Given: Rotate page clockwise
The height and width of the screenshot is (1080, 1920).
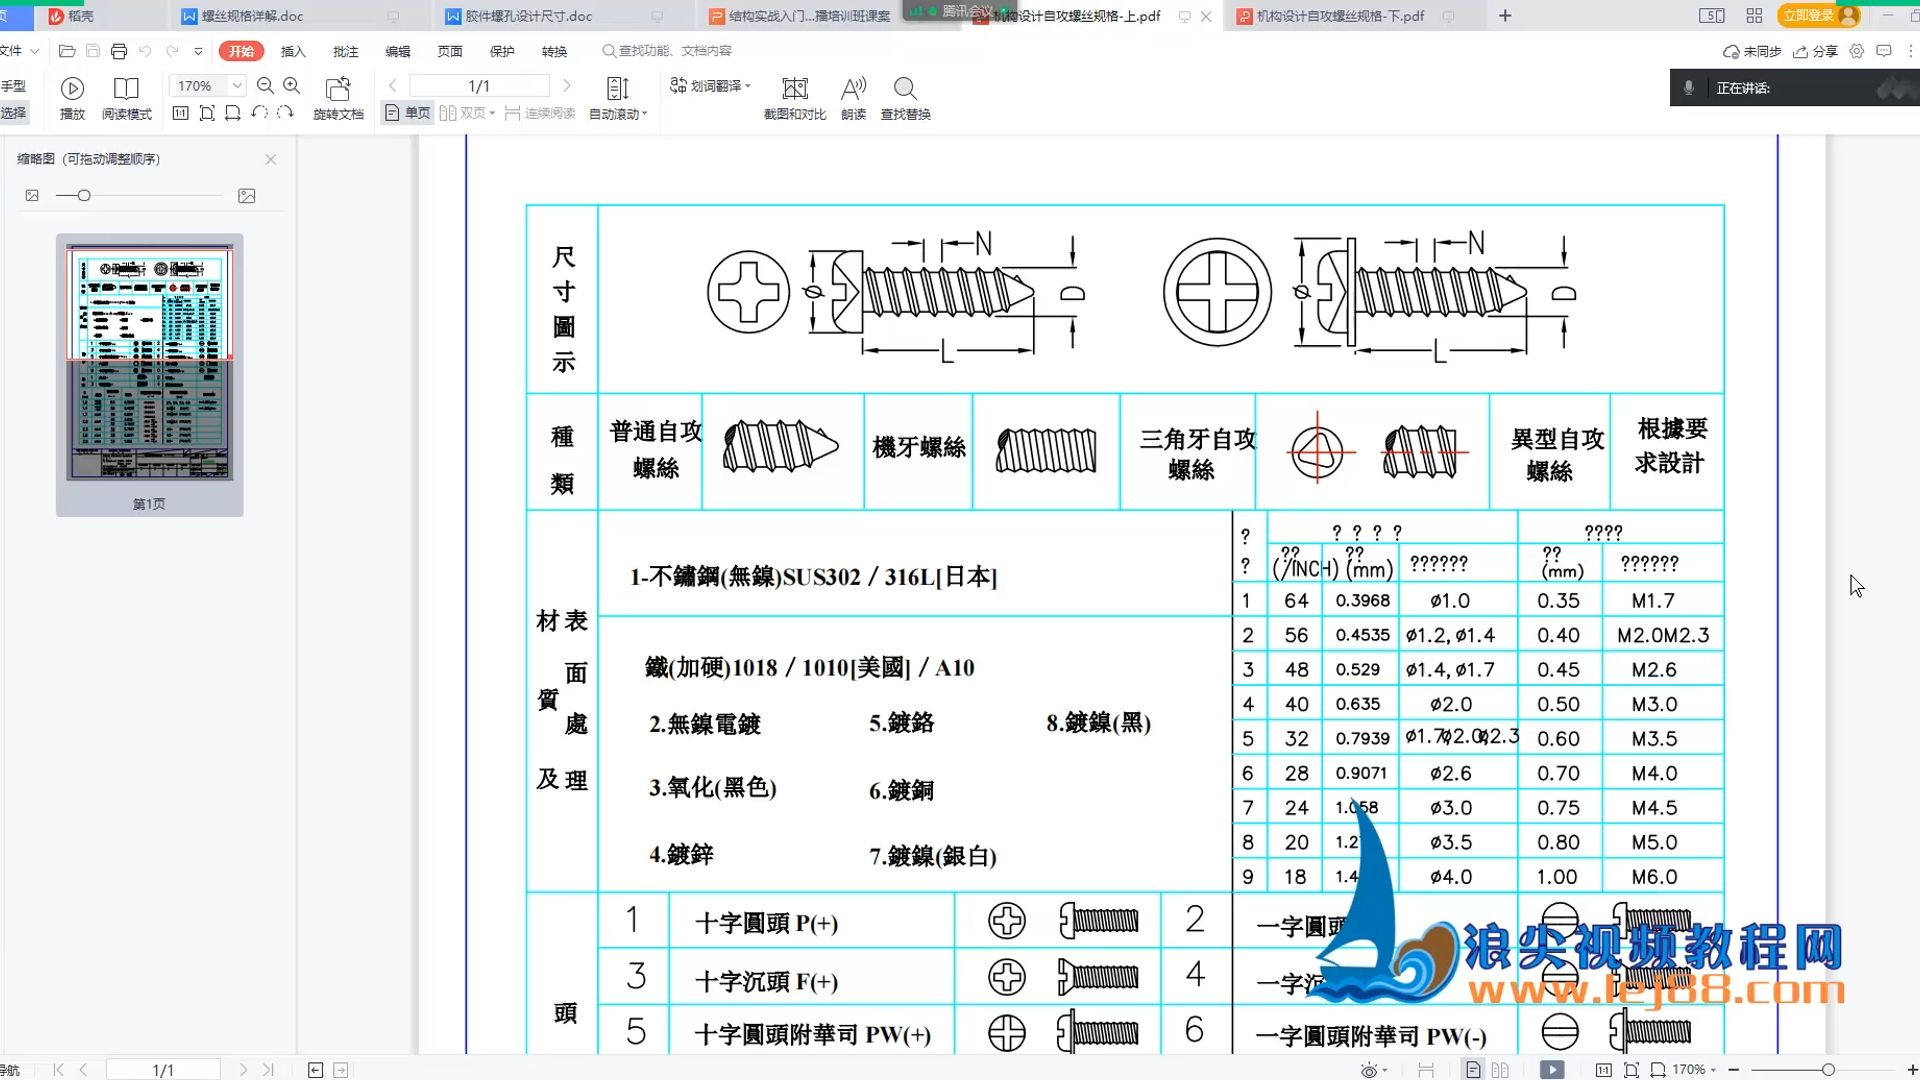Looking at the screenshot, I should pyautogui.click(x=285, y=113).
